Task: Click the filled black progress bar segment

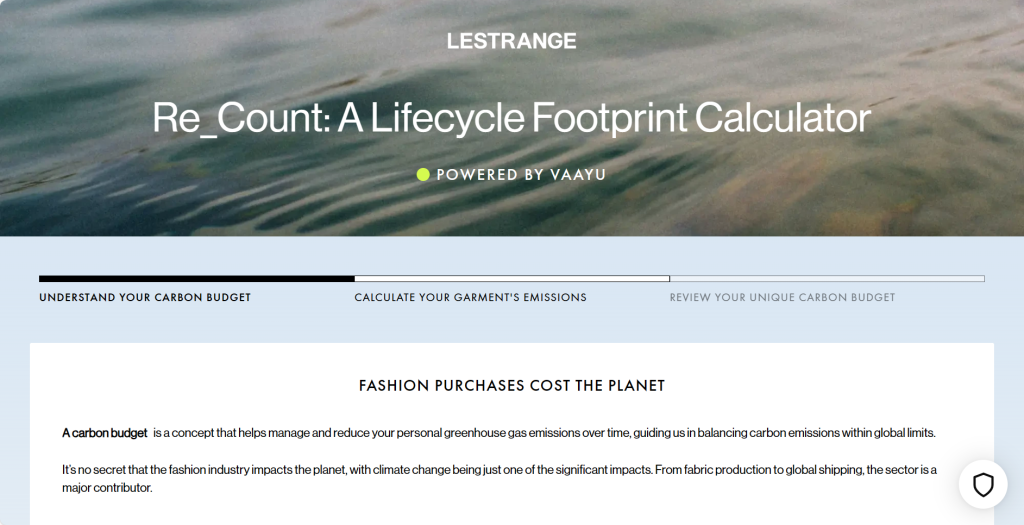Action: [x=196, y=278]
